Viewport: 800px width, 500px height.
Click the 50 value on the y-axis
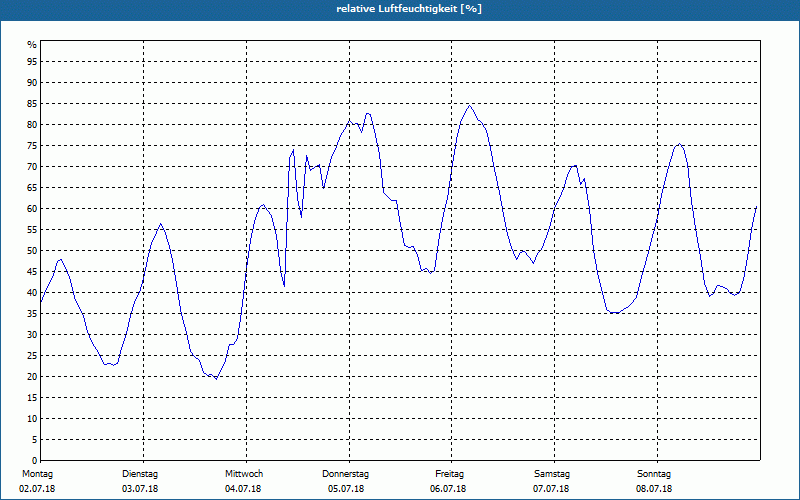click(x=32, y=251)
